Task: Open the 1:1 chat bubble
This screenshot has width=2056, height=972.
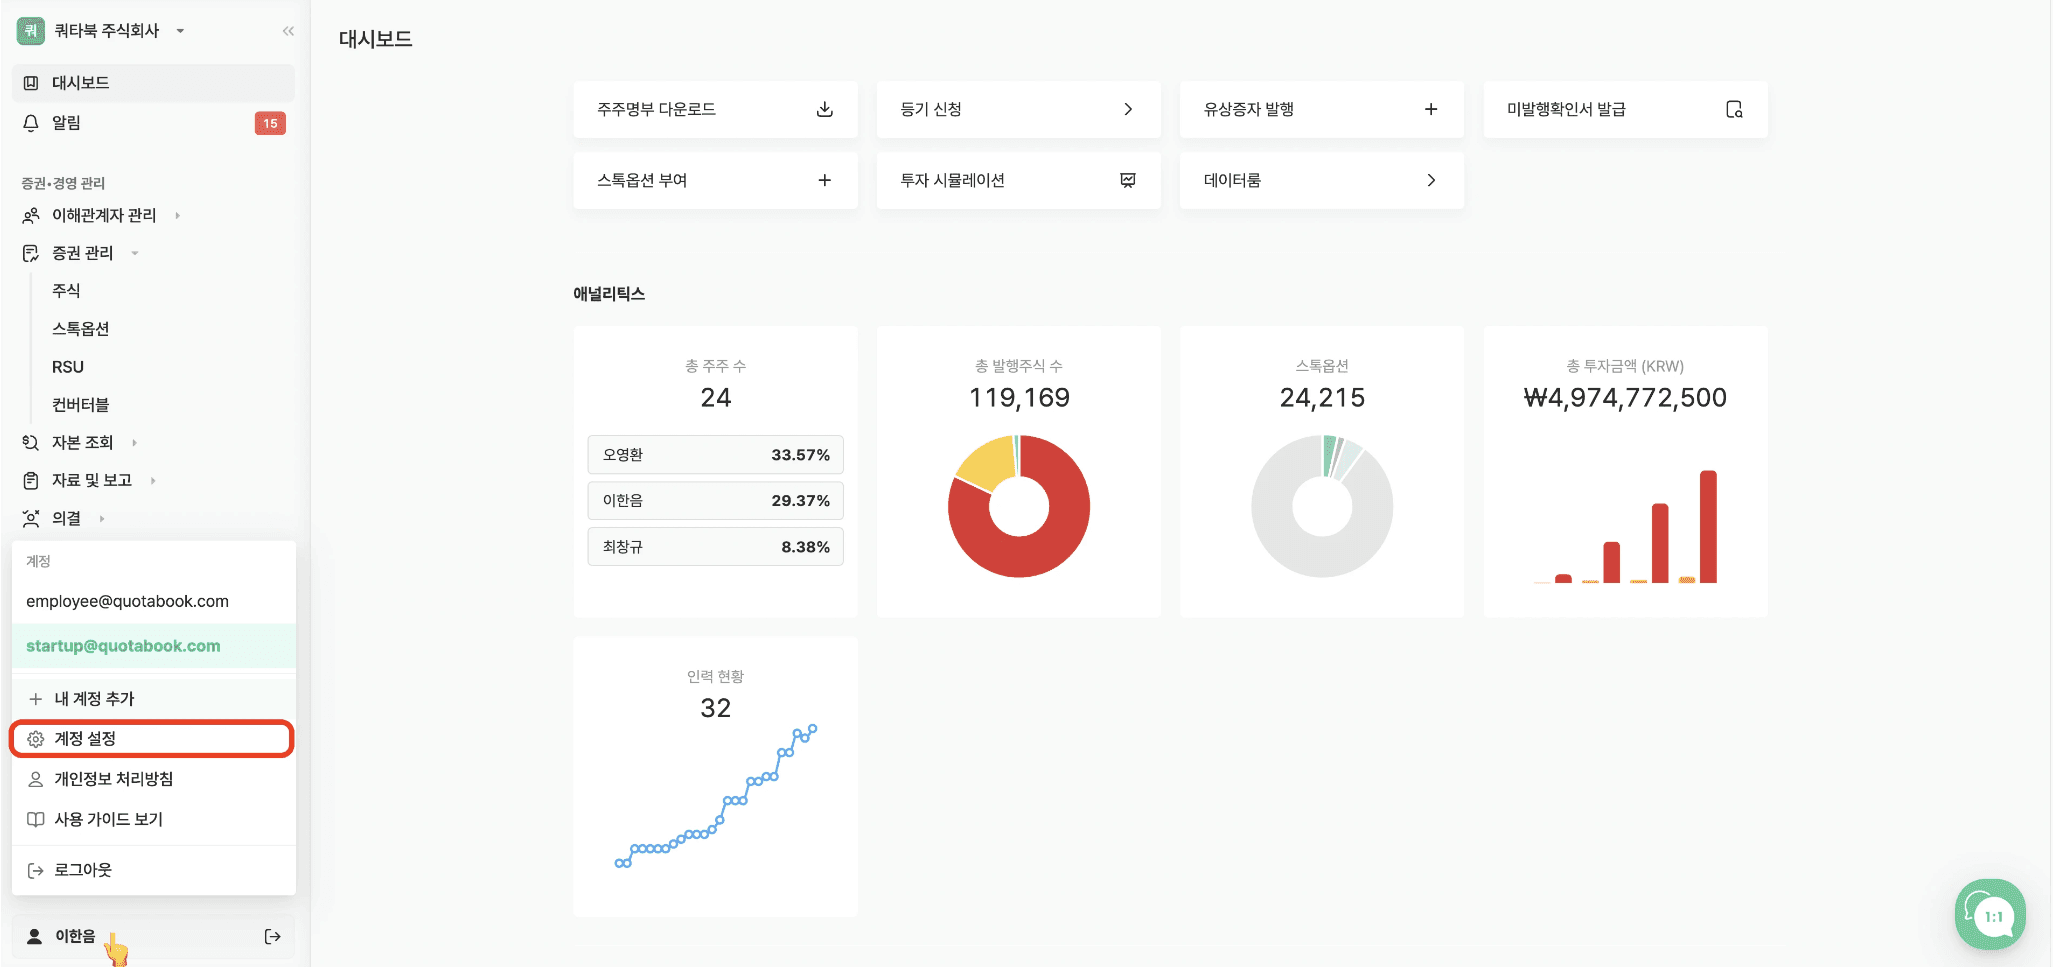Action: [x=1989, y=914]
